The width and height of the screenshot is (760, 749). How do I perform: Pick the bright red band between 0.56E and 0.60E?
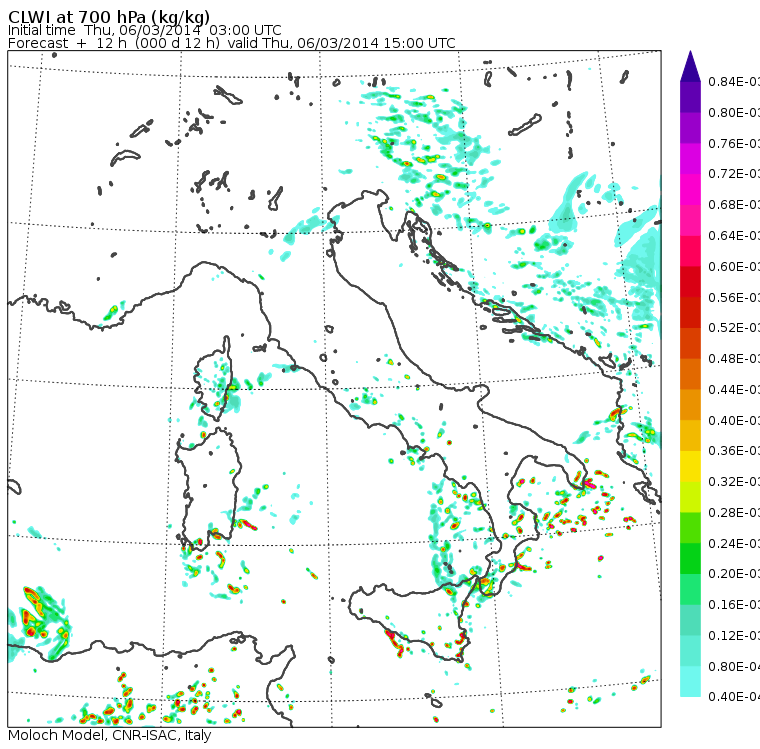pos(690,282)
